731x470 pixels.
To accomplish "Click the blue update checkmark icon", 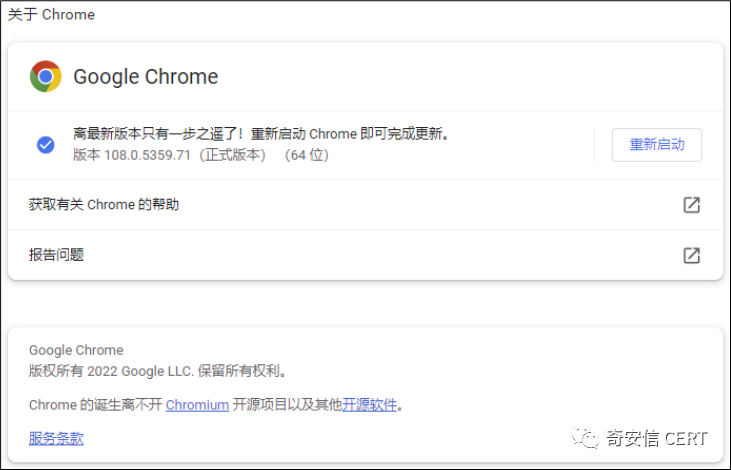I will pos(46,145).
